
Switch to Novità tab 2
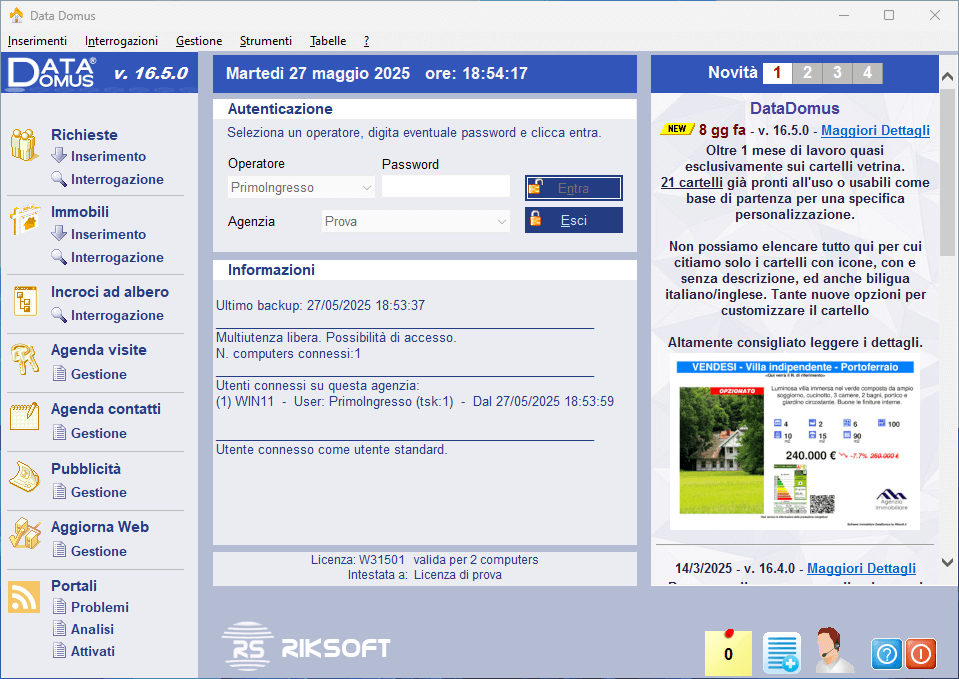[807, 73]
